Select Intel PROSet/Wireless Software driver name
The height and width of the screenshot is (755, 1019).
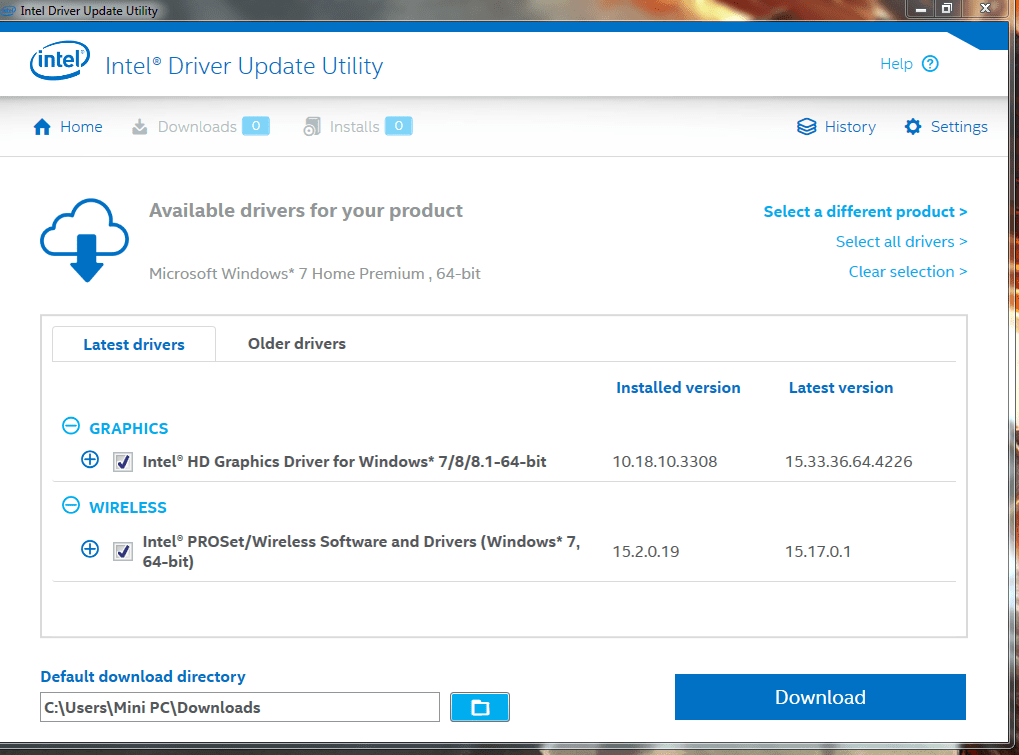pyautogui.click(x=361, y=552)
